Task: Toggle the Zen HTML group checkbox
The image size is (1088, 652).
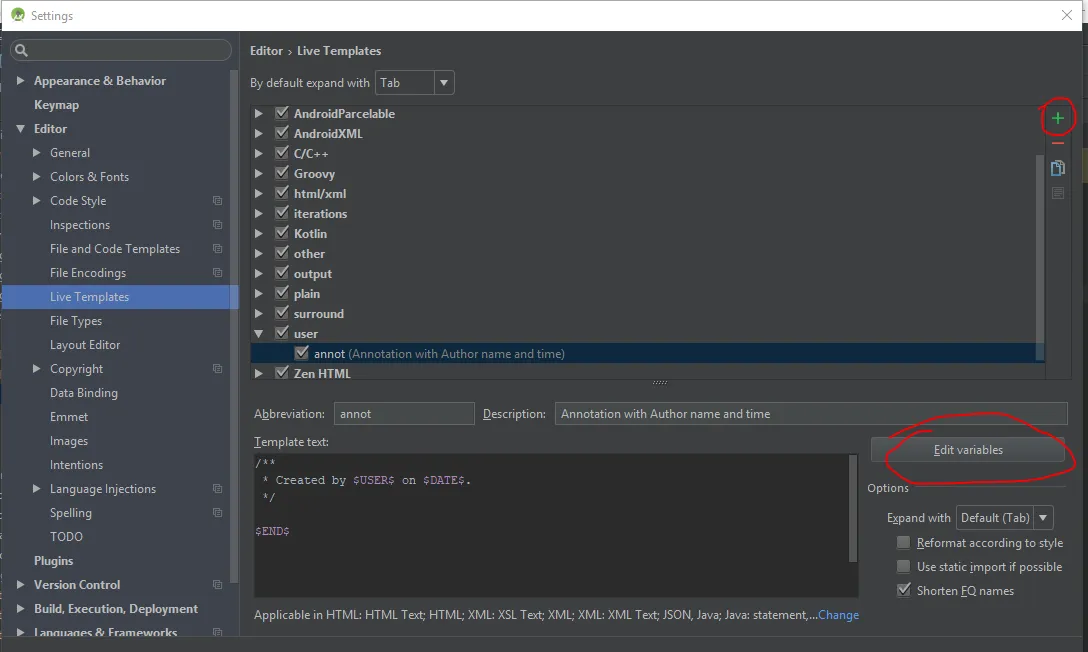Action: click(282, 372)
